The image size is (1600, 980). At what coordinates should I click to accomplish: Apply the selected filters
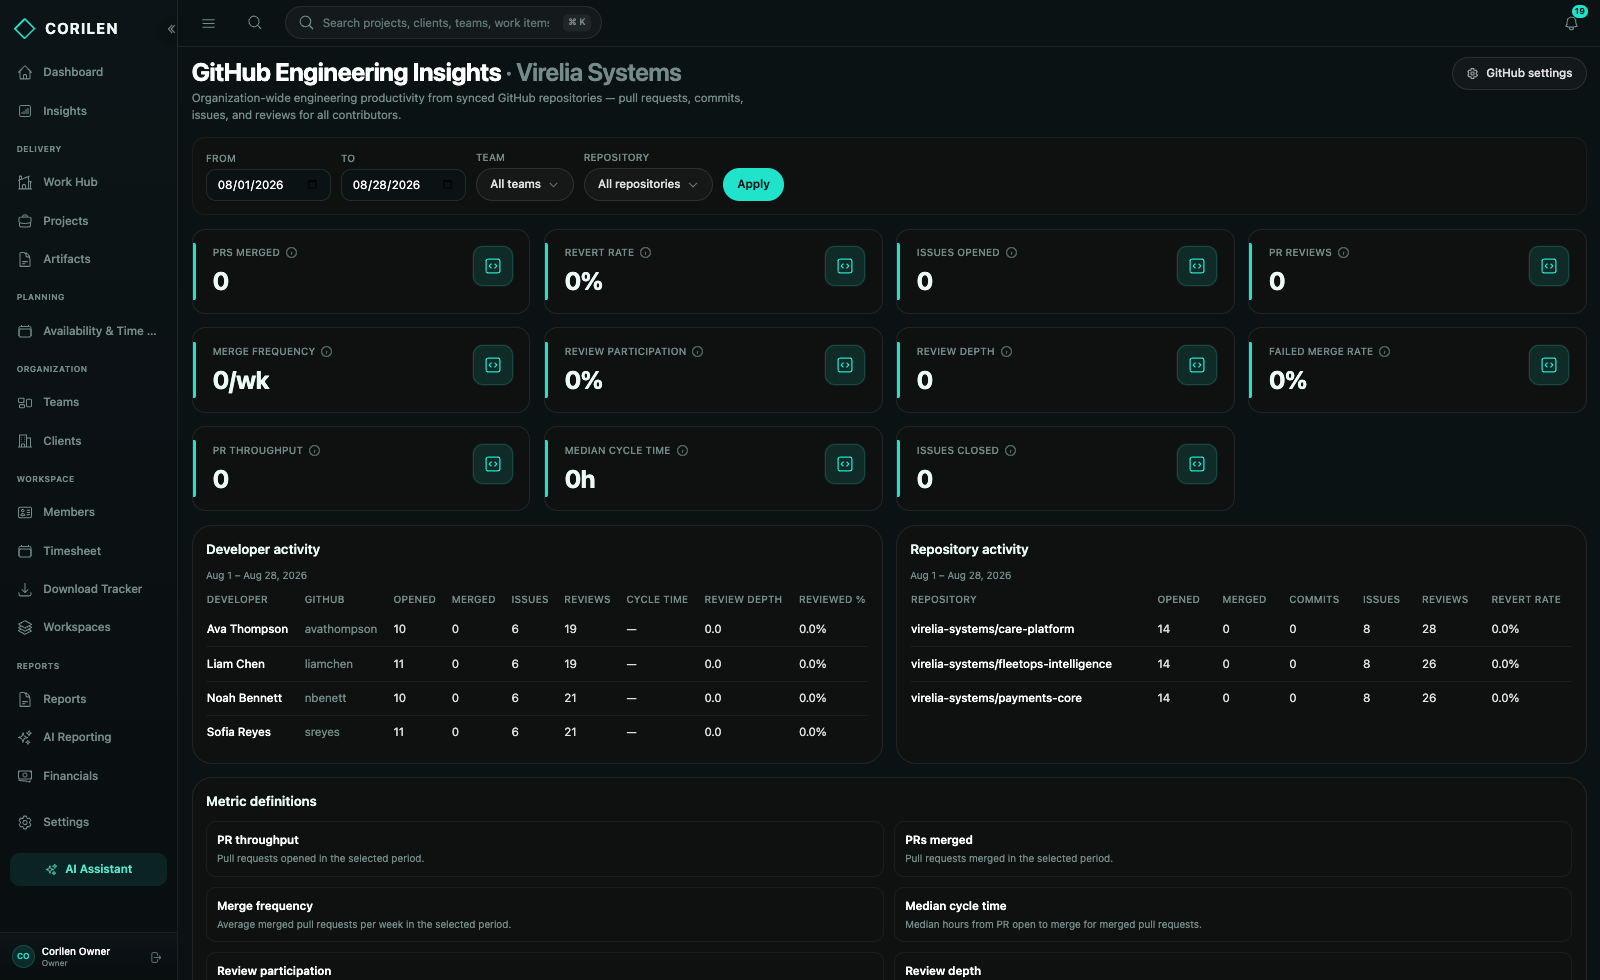(x=753, y=185)
